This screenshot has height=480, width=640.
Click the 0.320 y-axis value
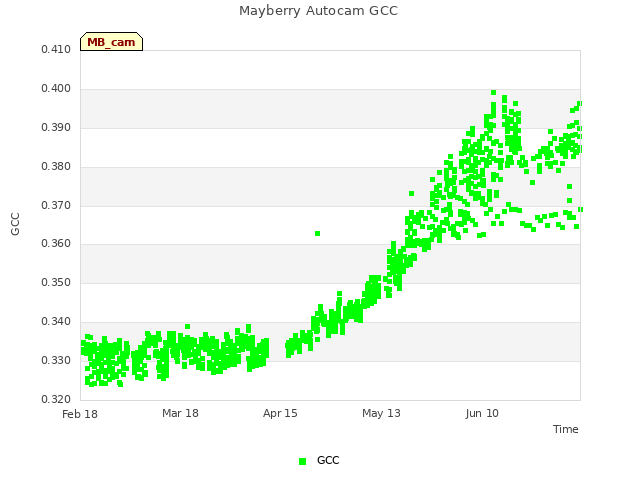(x=56, y=399)
